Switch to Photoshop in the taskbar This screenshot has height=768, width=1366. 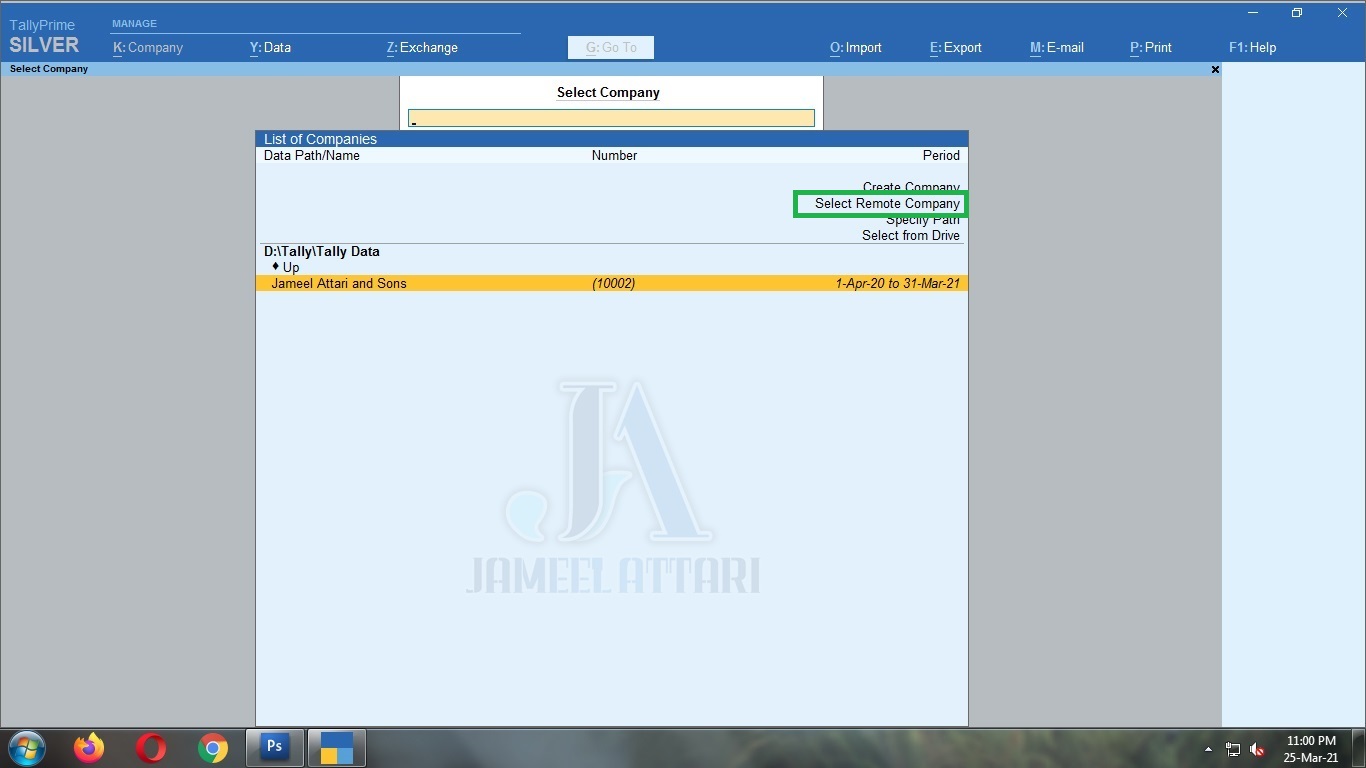click(274, 747)
